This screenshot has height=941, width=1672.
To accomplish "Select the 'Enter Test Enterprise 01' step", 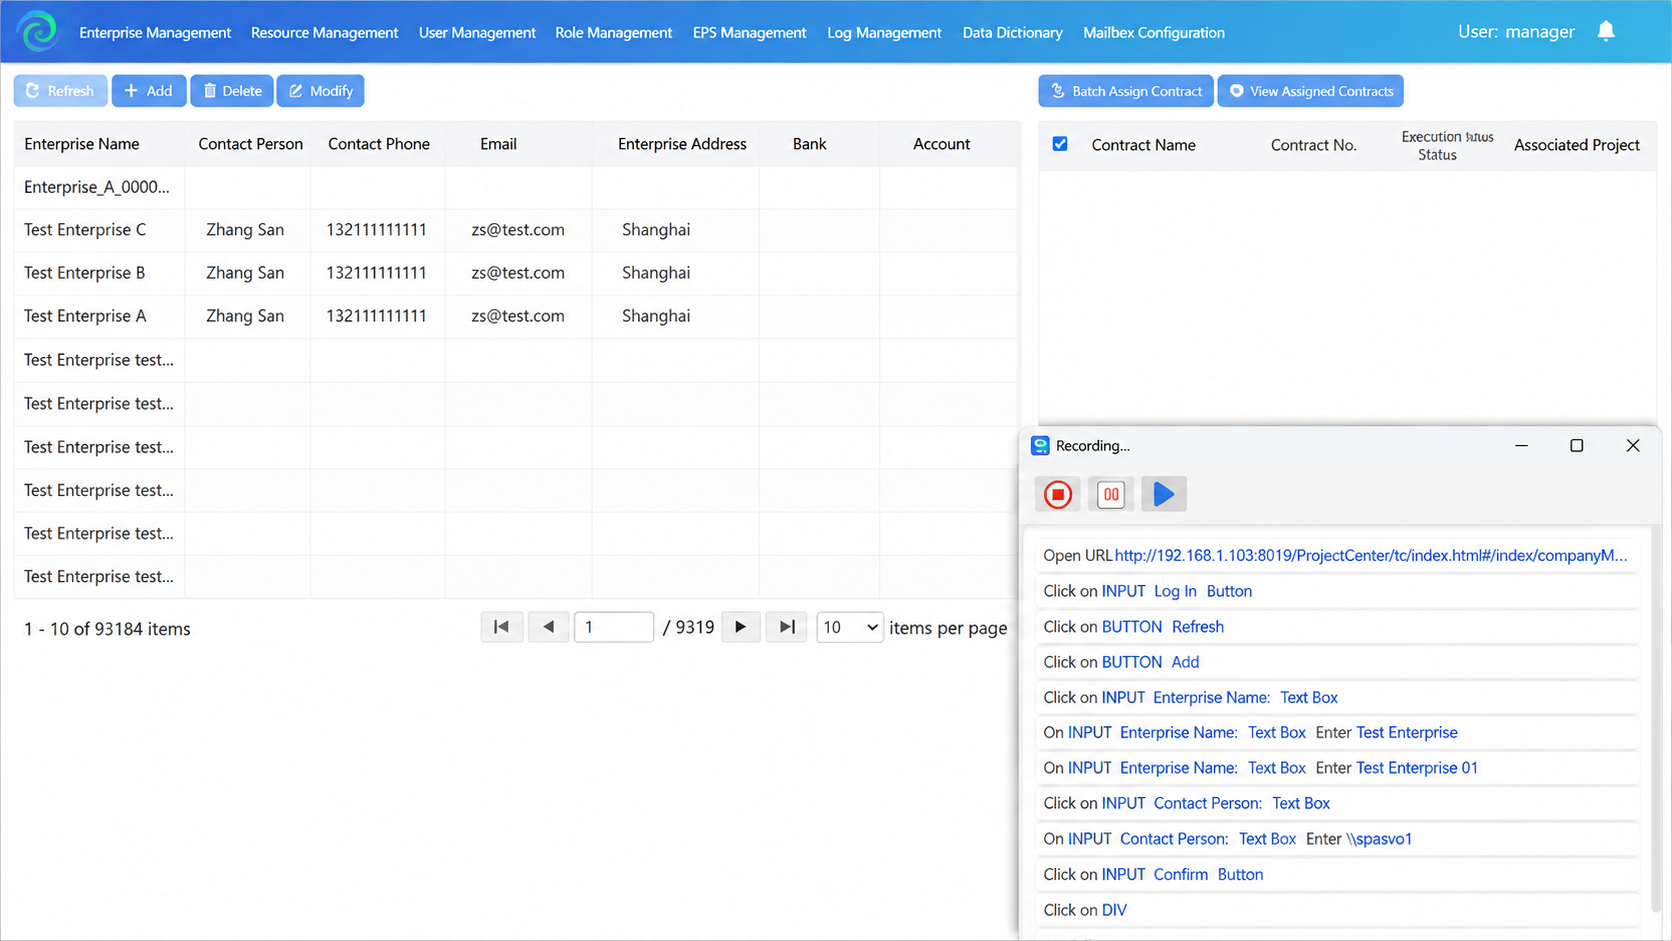I will pyautogui.click(x=1338, y=768).
